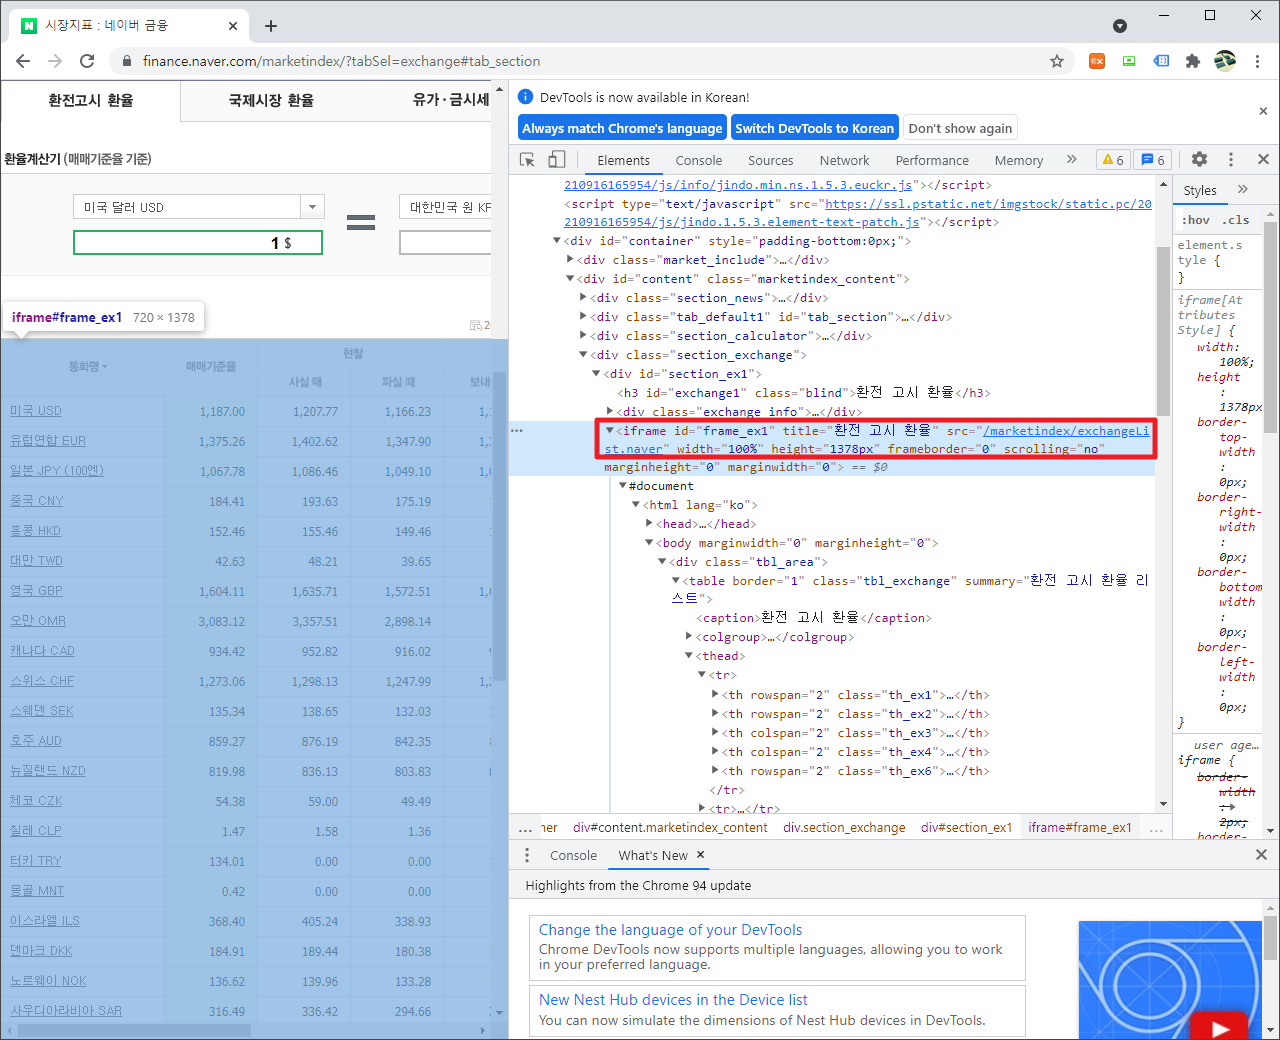This screenshot has height=1040, width=1280.
Task: View site info lock icon
Action: 127,61
